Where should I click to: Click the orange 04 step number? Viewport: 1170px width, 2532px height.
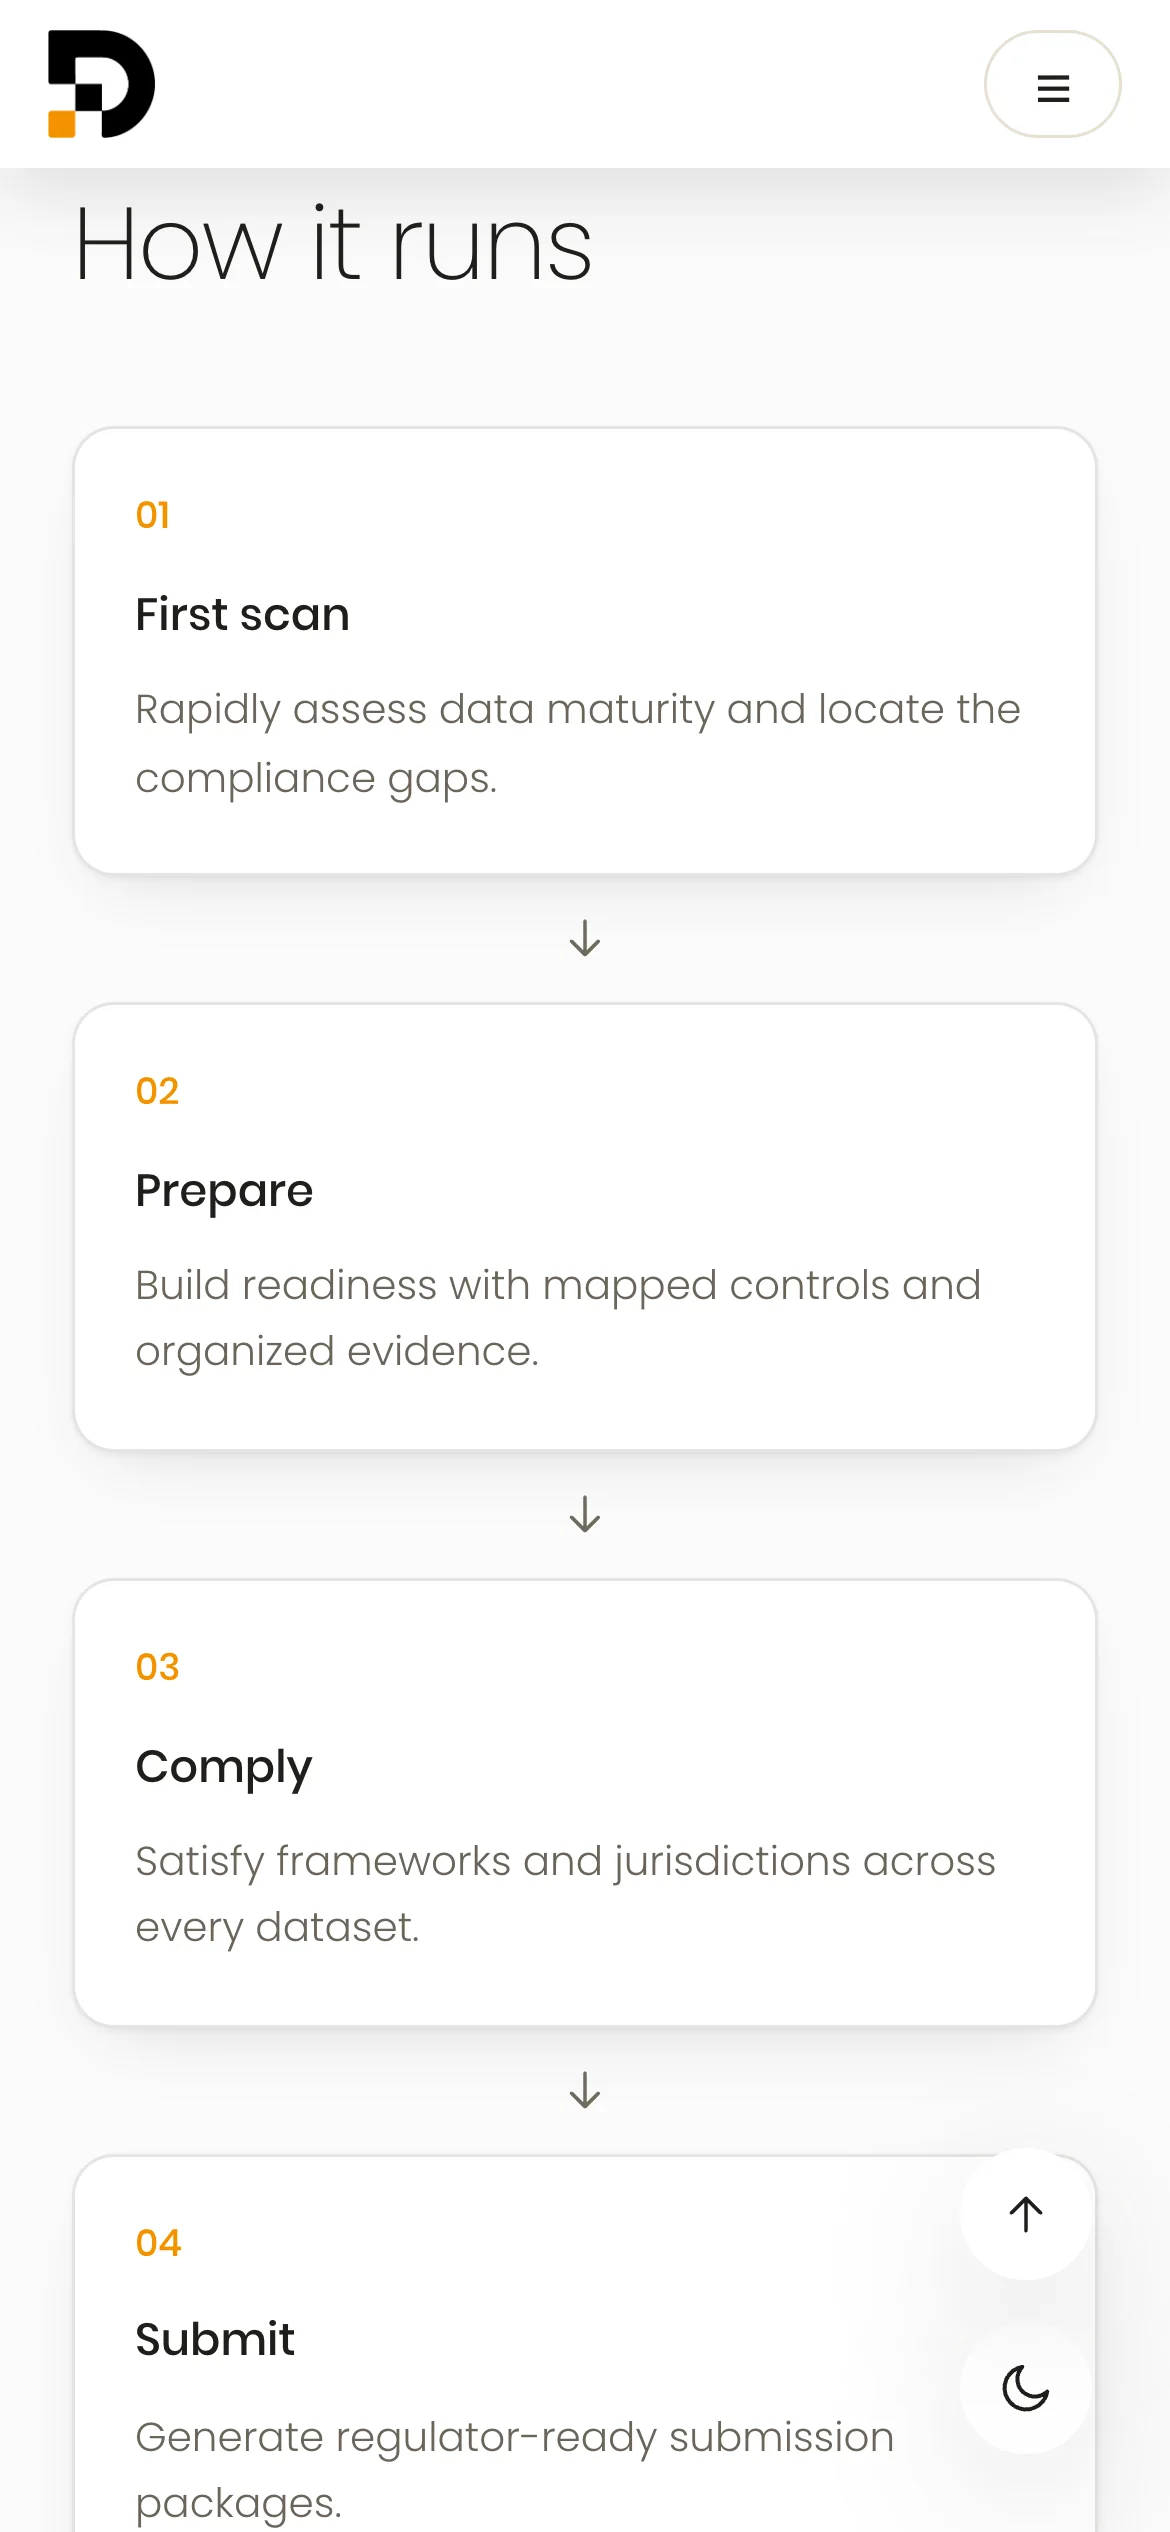click(159, 2243)
